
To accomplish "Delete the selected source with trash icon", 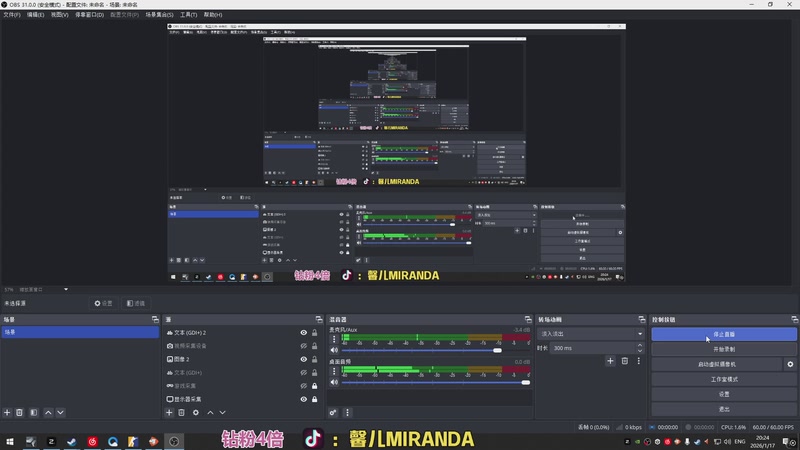I will click(x=182, y=412).
